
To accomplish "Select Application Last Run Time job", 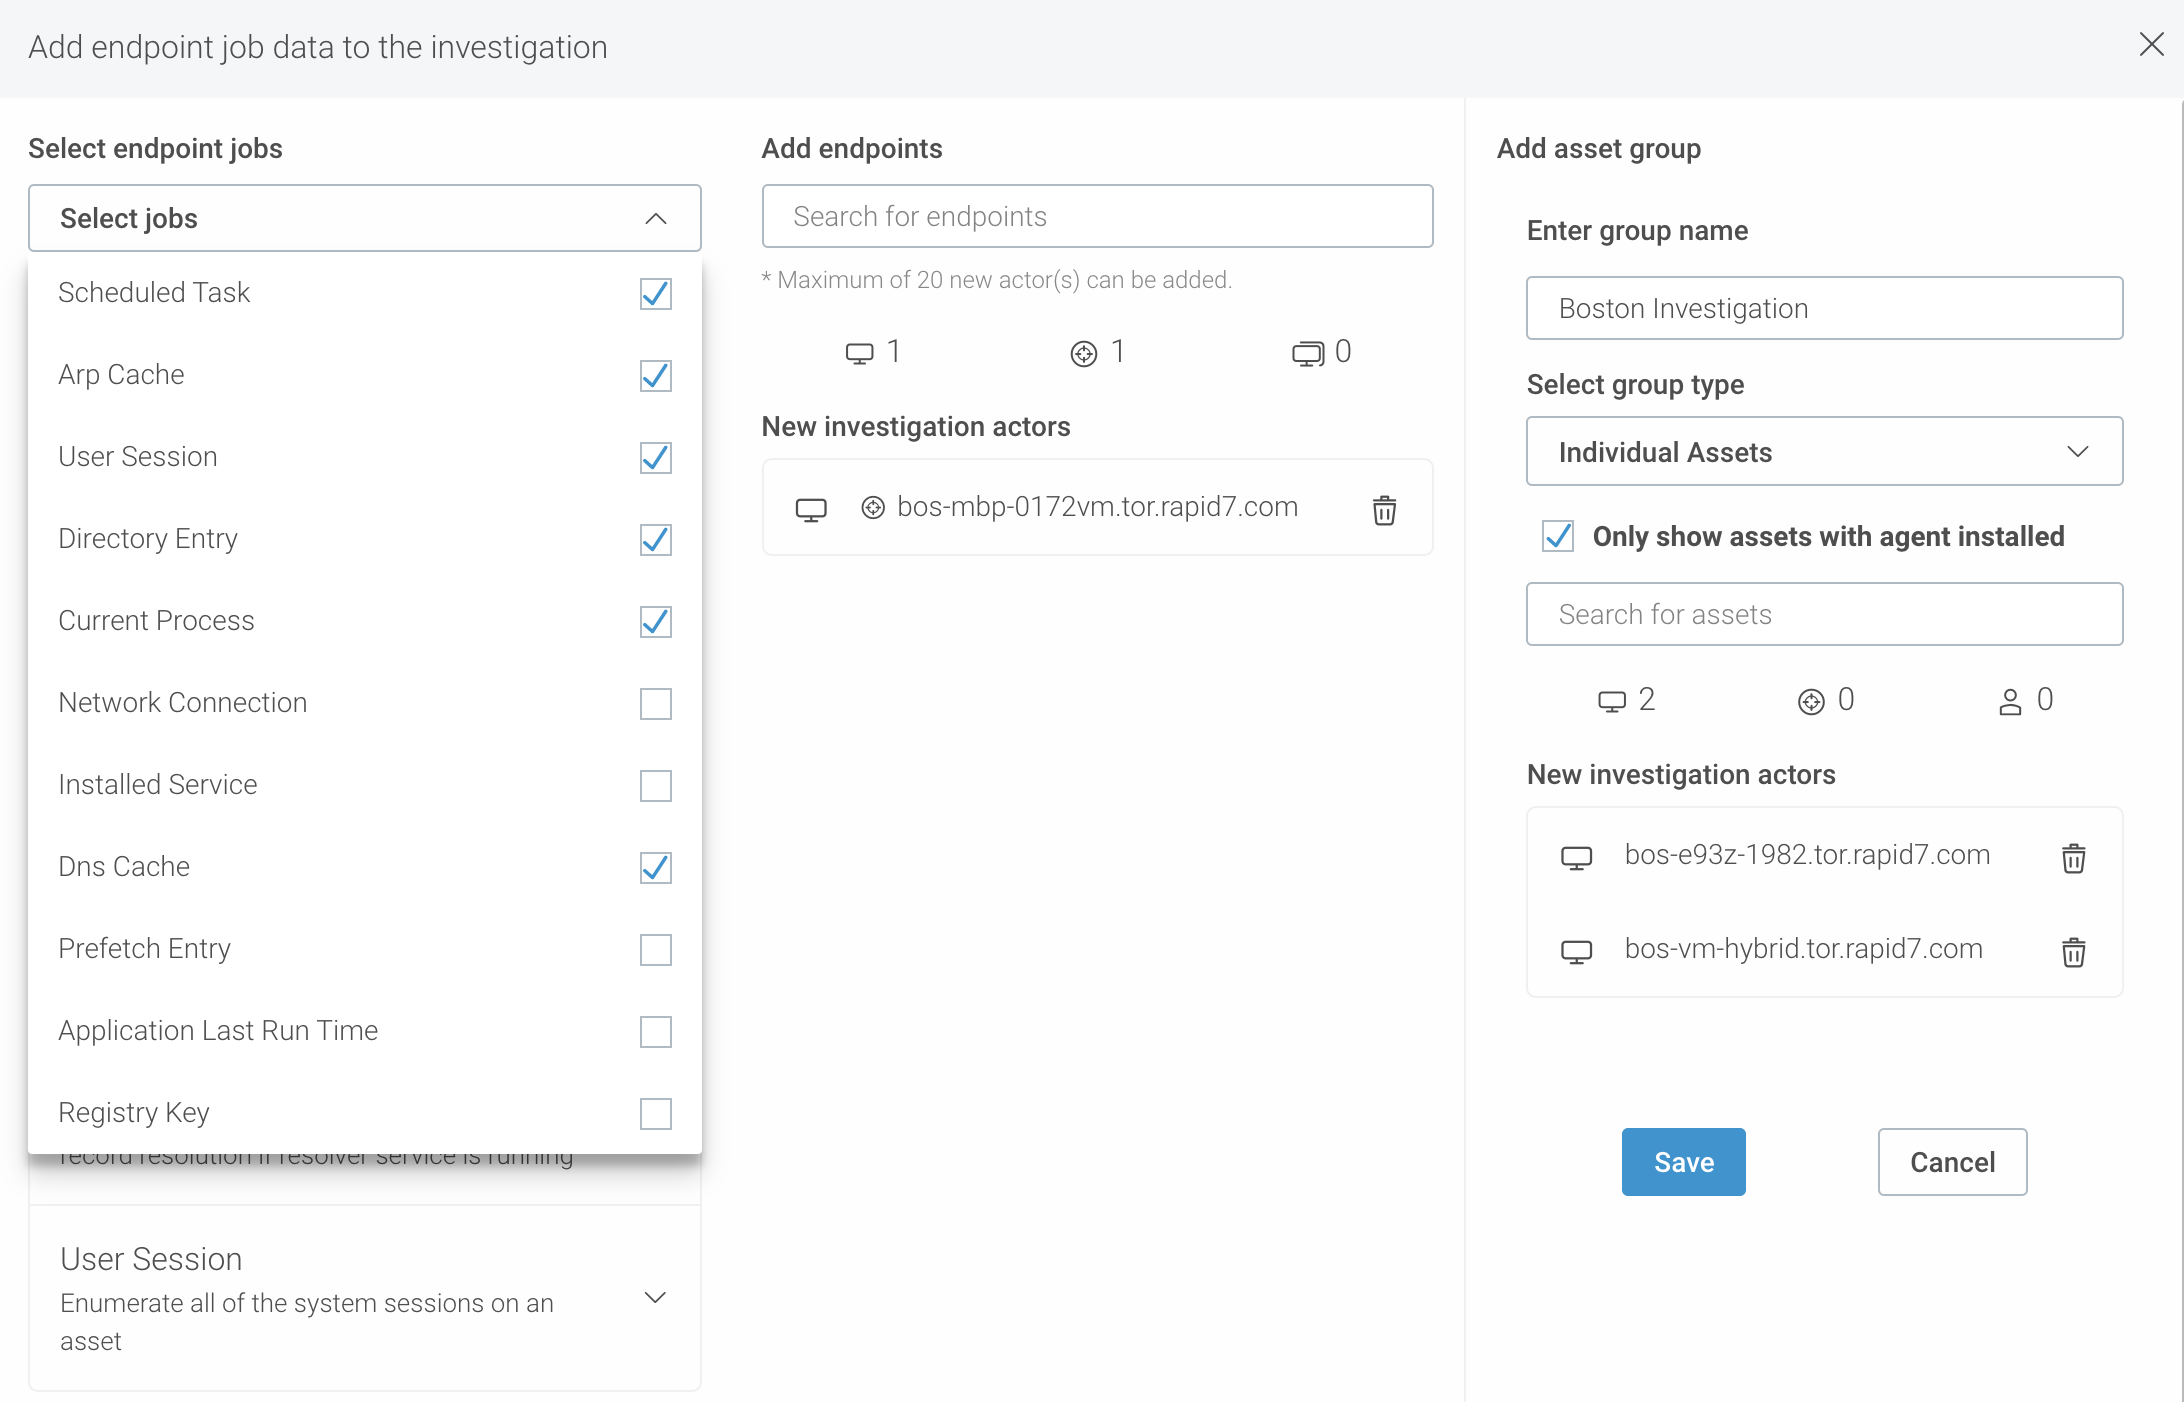I will pyautogui.click(x=655, y=1032).
